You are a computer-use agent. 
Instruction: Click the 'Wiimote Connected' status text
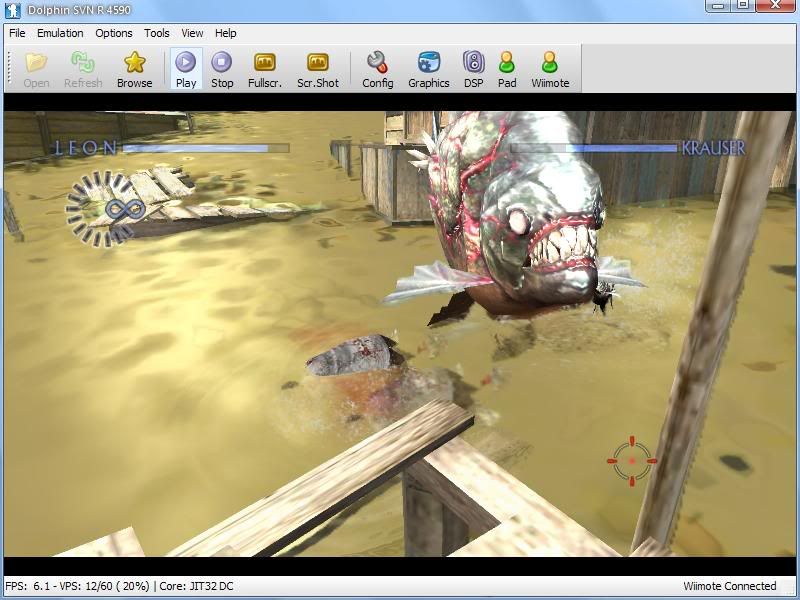point(730,586)
